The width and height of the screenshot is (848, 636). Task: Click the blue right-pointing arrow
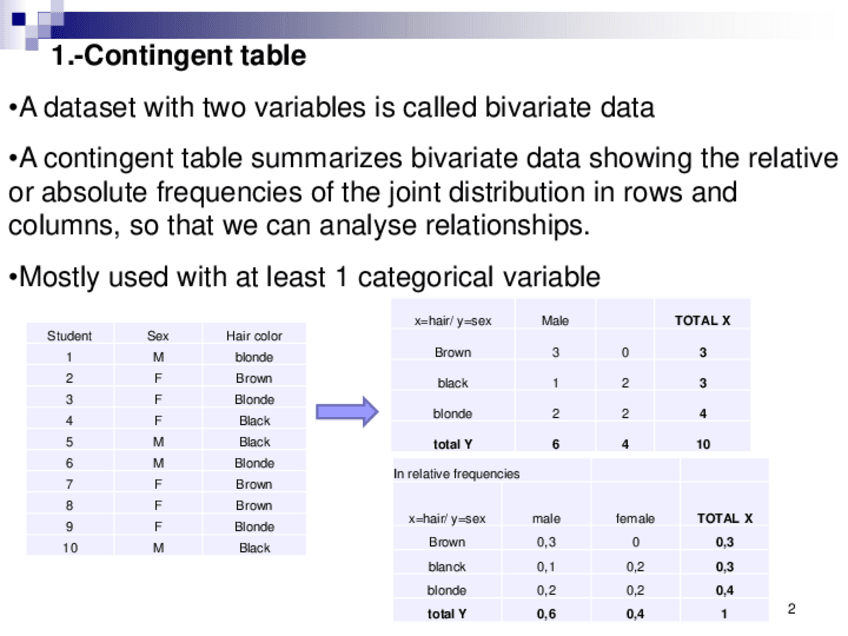point(346,411)
